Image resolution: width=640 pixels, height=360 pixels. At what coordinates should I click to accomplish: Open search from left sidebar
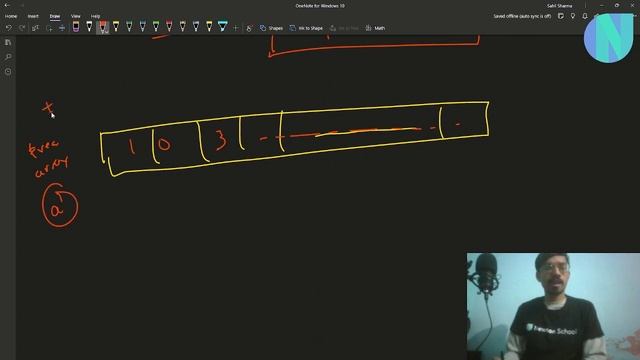pos(8,57)
